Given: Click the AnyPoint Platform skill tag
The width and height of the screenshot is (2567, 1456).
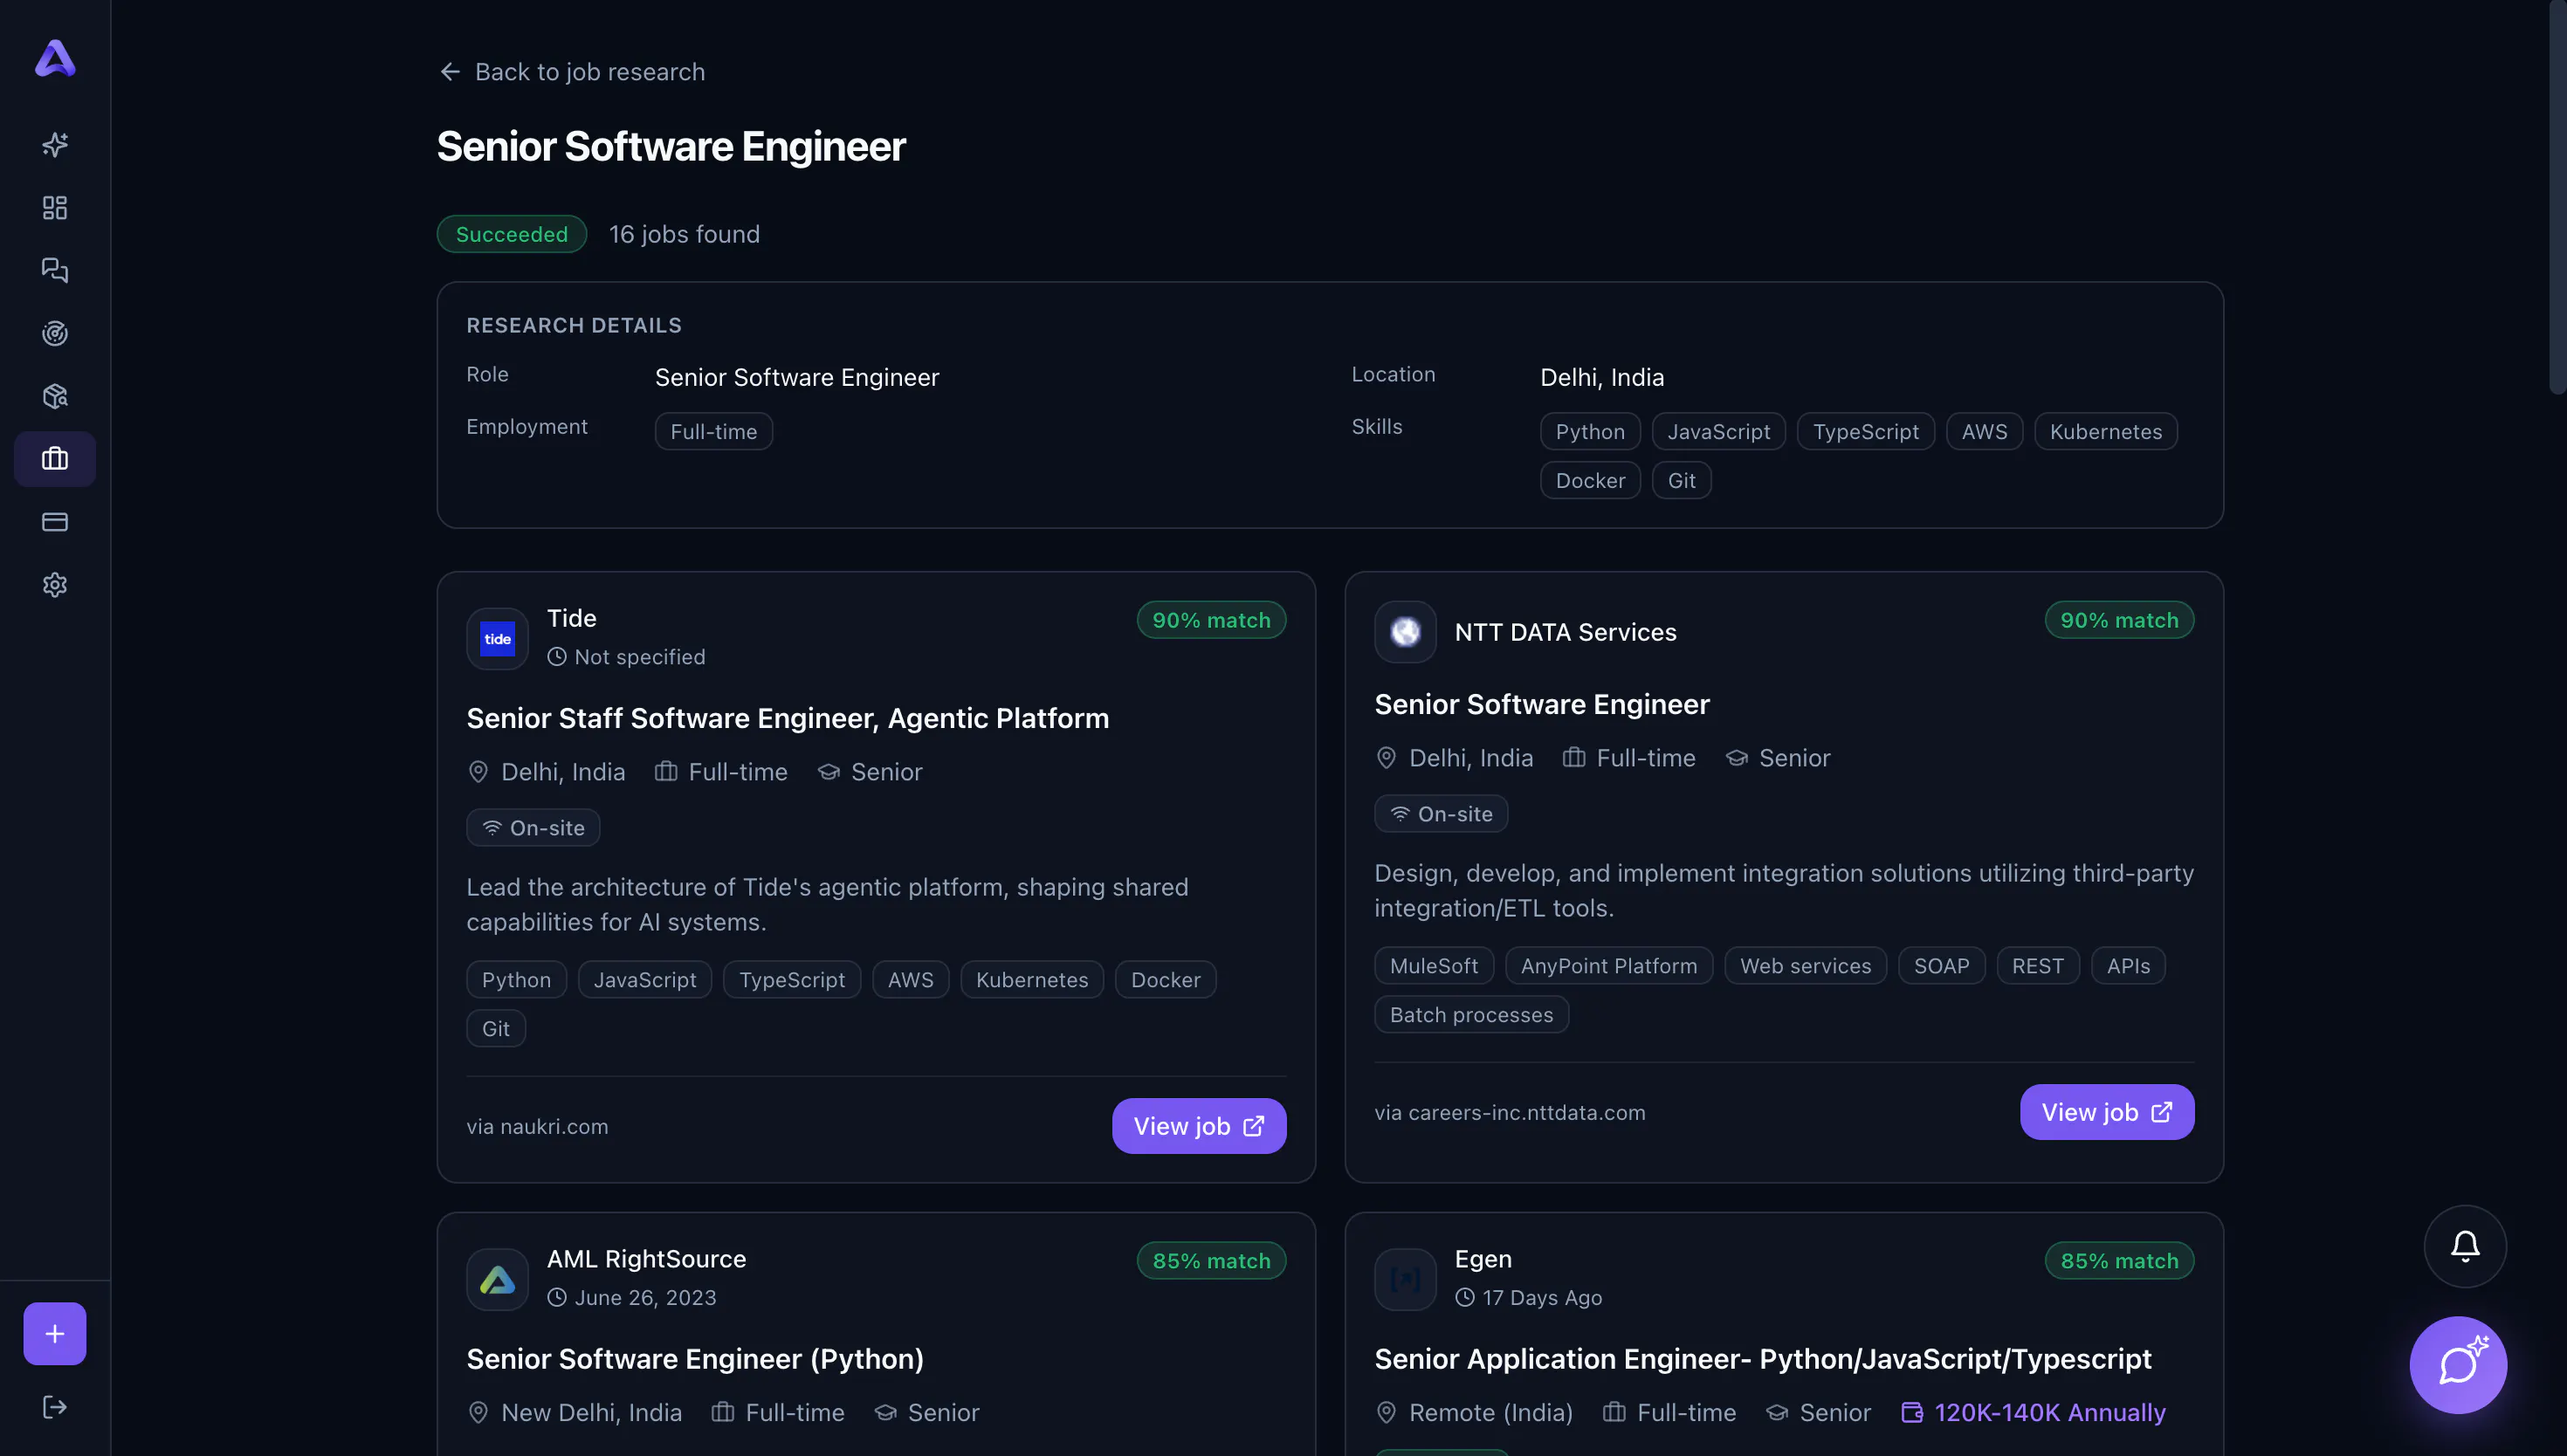Looking at the screenshot, I should [x=1609, y=966].
